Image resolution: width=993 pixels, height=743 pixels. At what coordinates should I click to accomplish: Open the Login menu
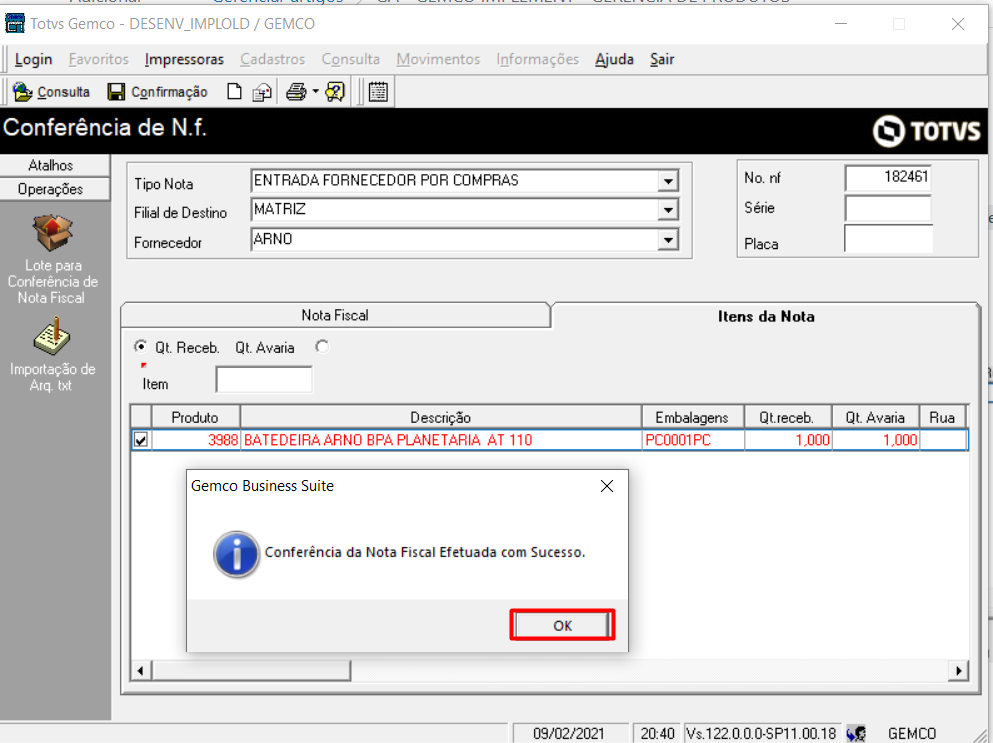click(x=33, y=59)
